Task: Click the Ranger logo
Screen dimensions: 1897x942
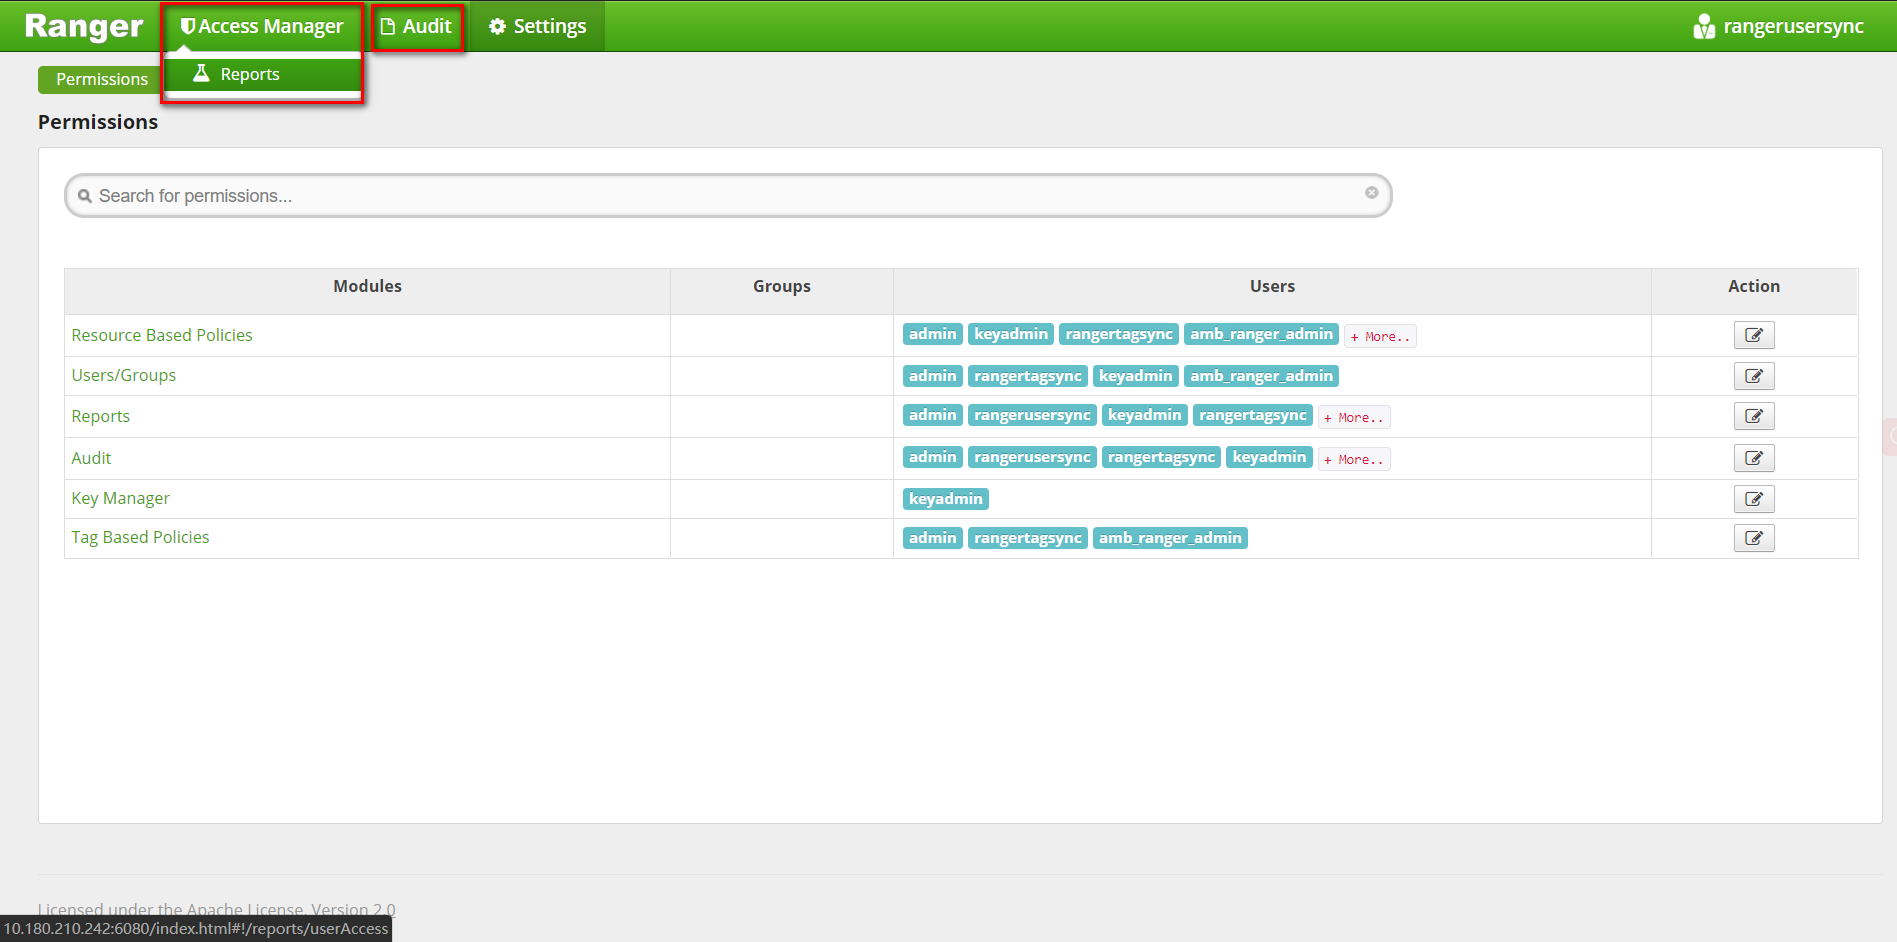Action: pos(84,26)
